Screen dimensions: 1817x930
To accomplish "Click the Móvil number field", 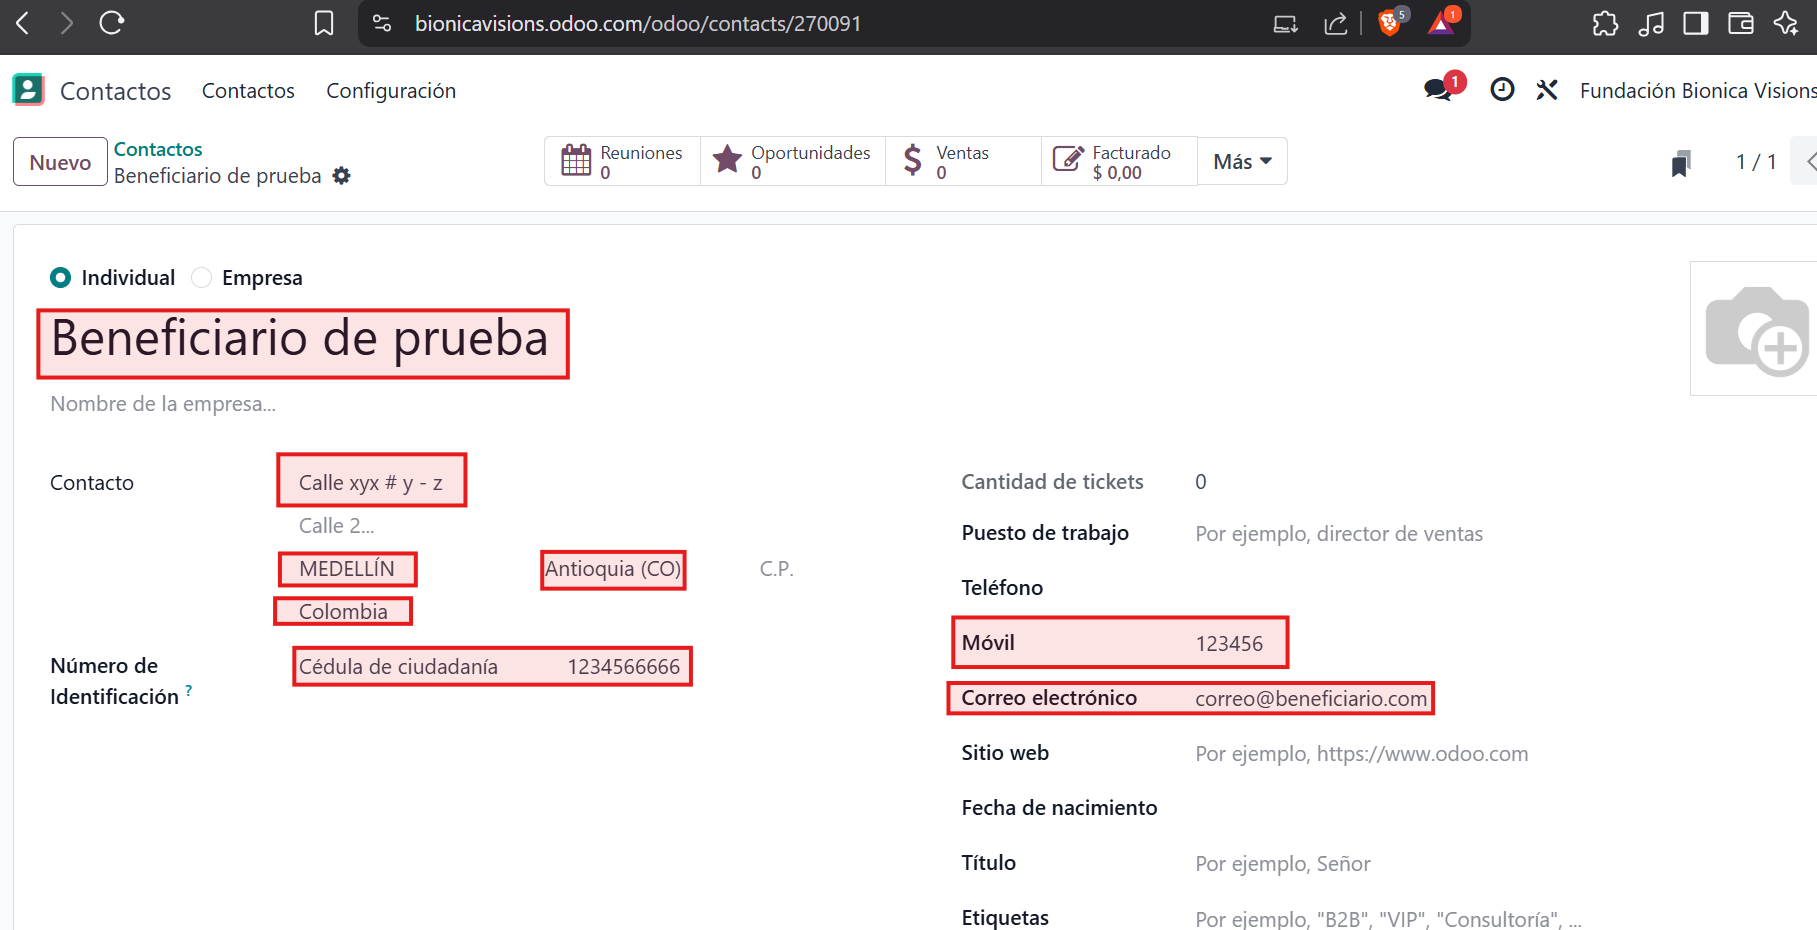I will click(x=1229, y=644).
